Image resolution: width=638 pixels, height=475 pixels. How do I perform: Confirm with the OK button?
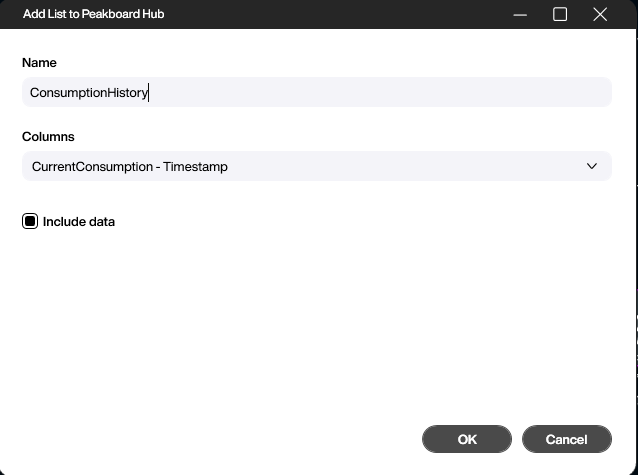pos(467,439)
